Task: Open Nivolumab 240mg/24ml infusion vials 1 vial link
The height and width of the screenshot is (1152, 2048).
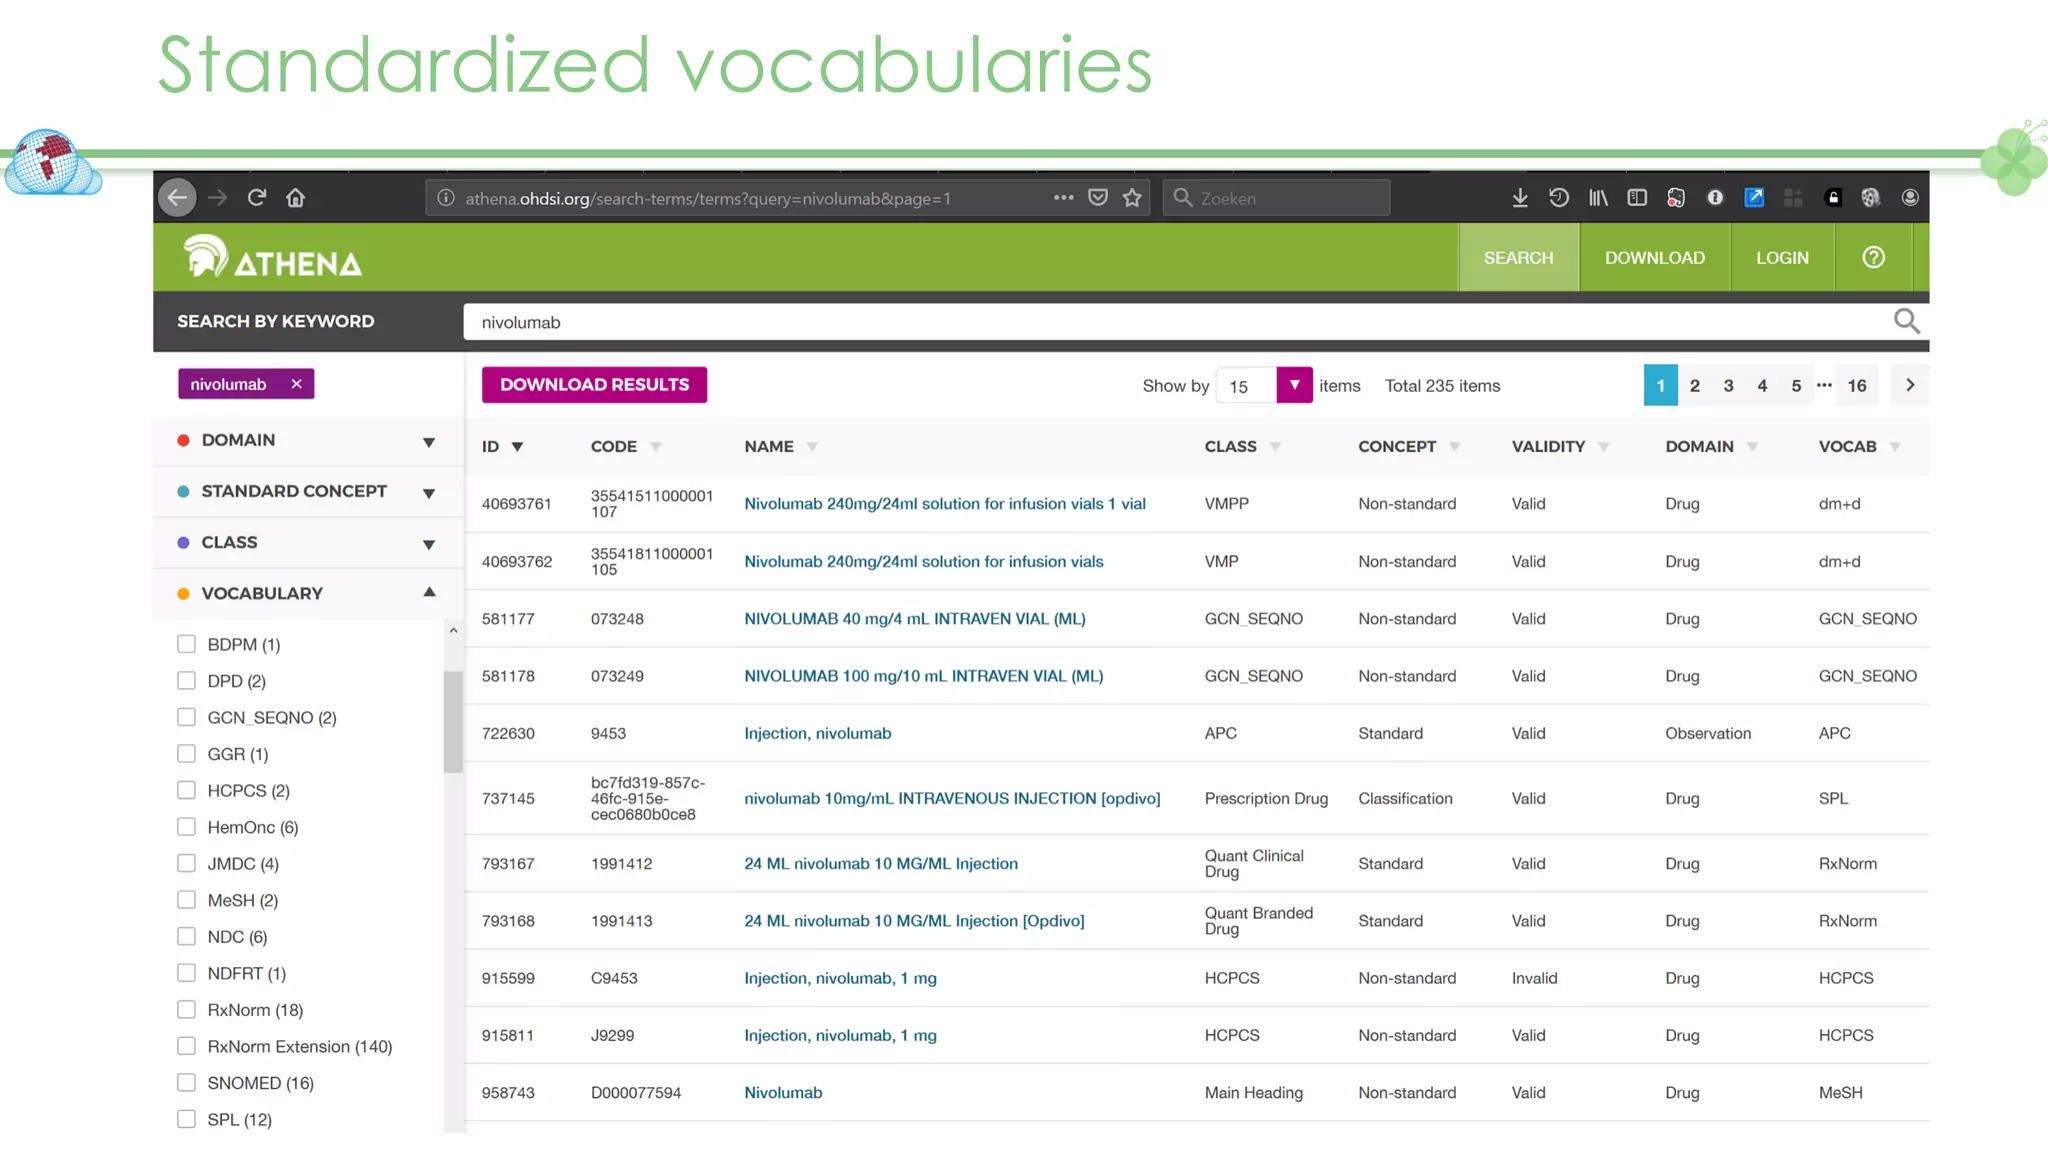Action: tap(945, 504)
